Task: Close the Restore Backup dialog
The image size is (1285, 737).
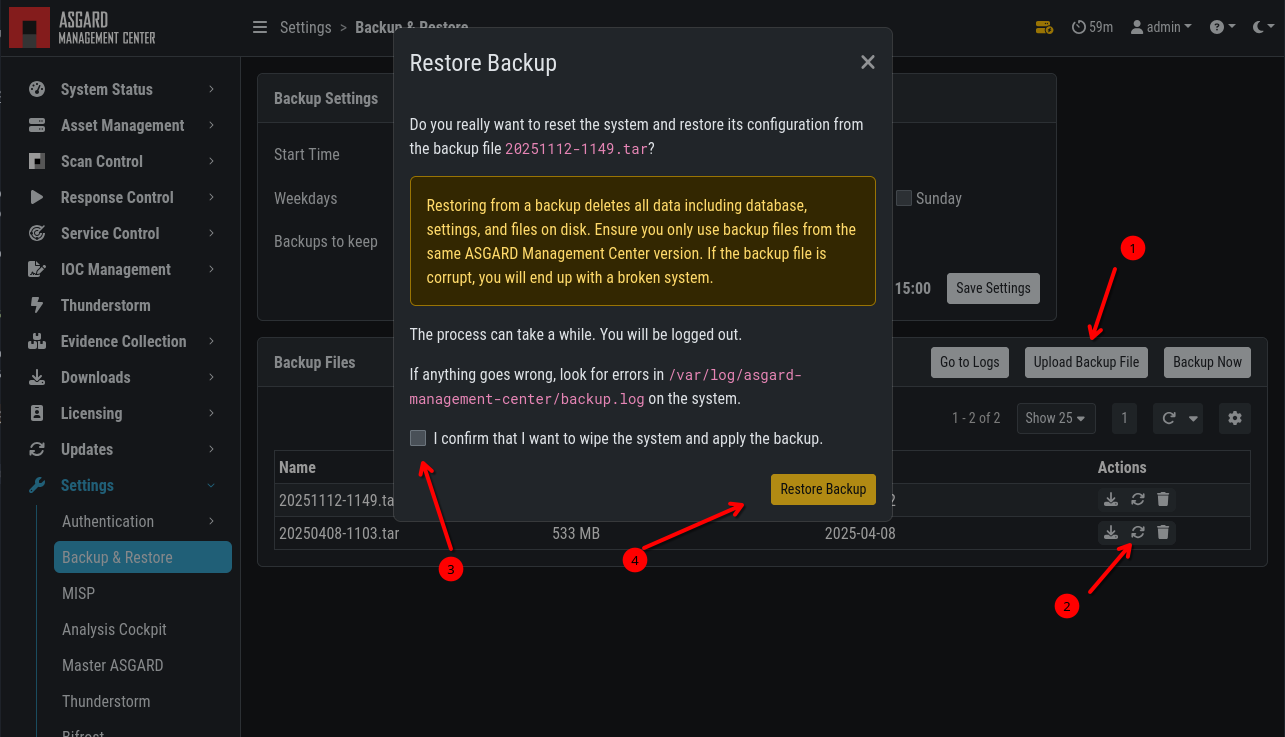Action: [868, 62]
